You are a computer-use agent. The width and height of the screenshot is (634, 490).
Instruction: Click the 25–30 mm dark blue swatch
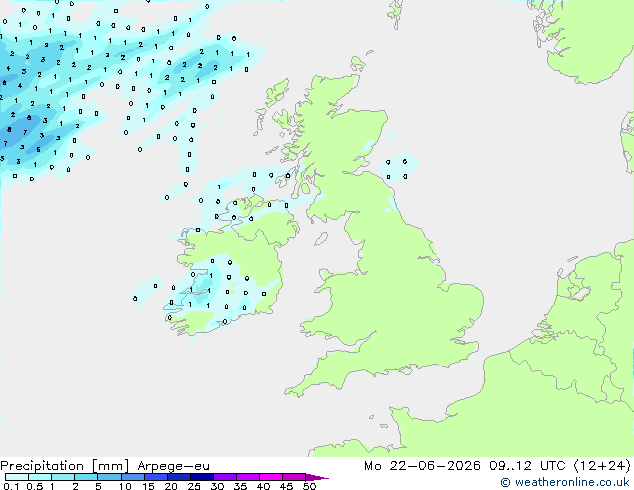point(202,477)
